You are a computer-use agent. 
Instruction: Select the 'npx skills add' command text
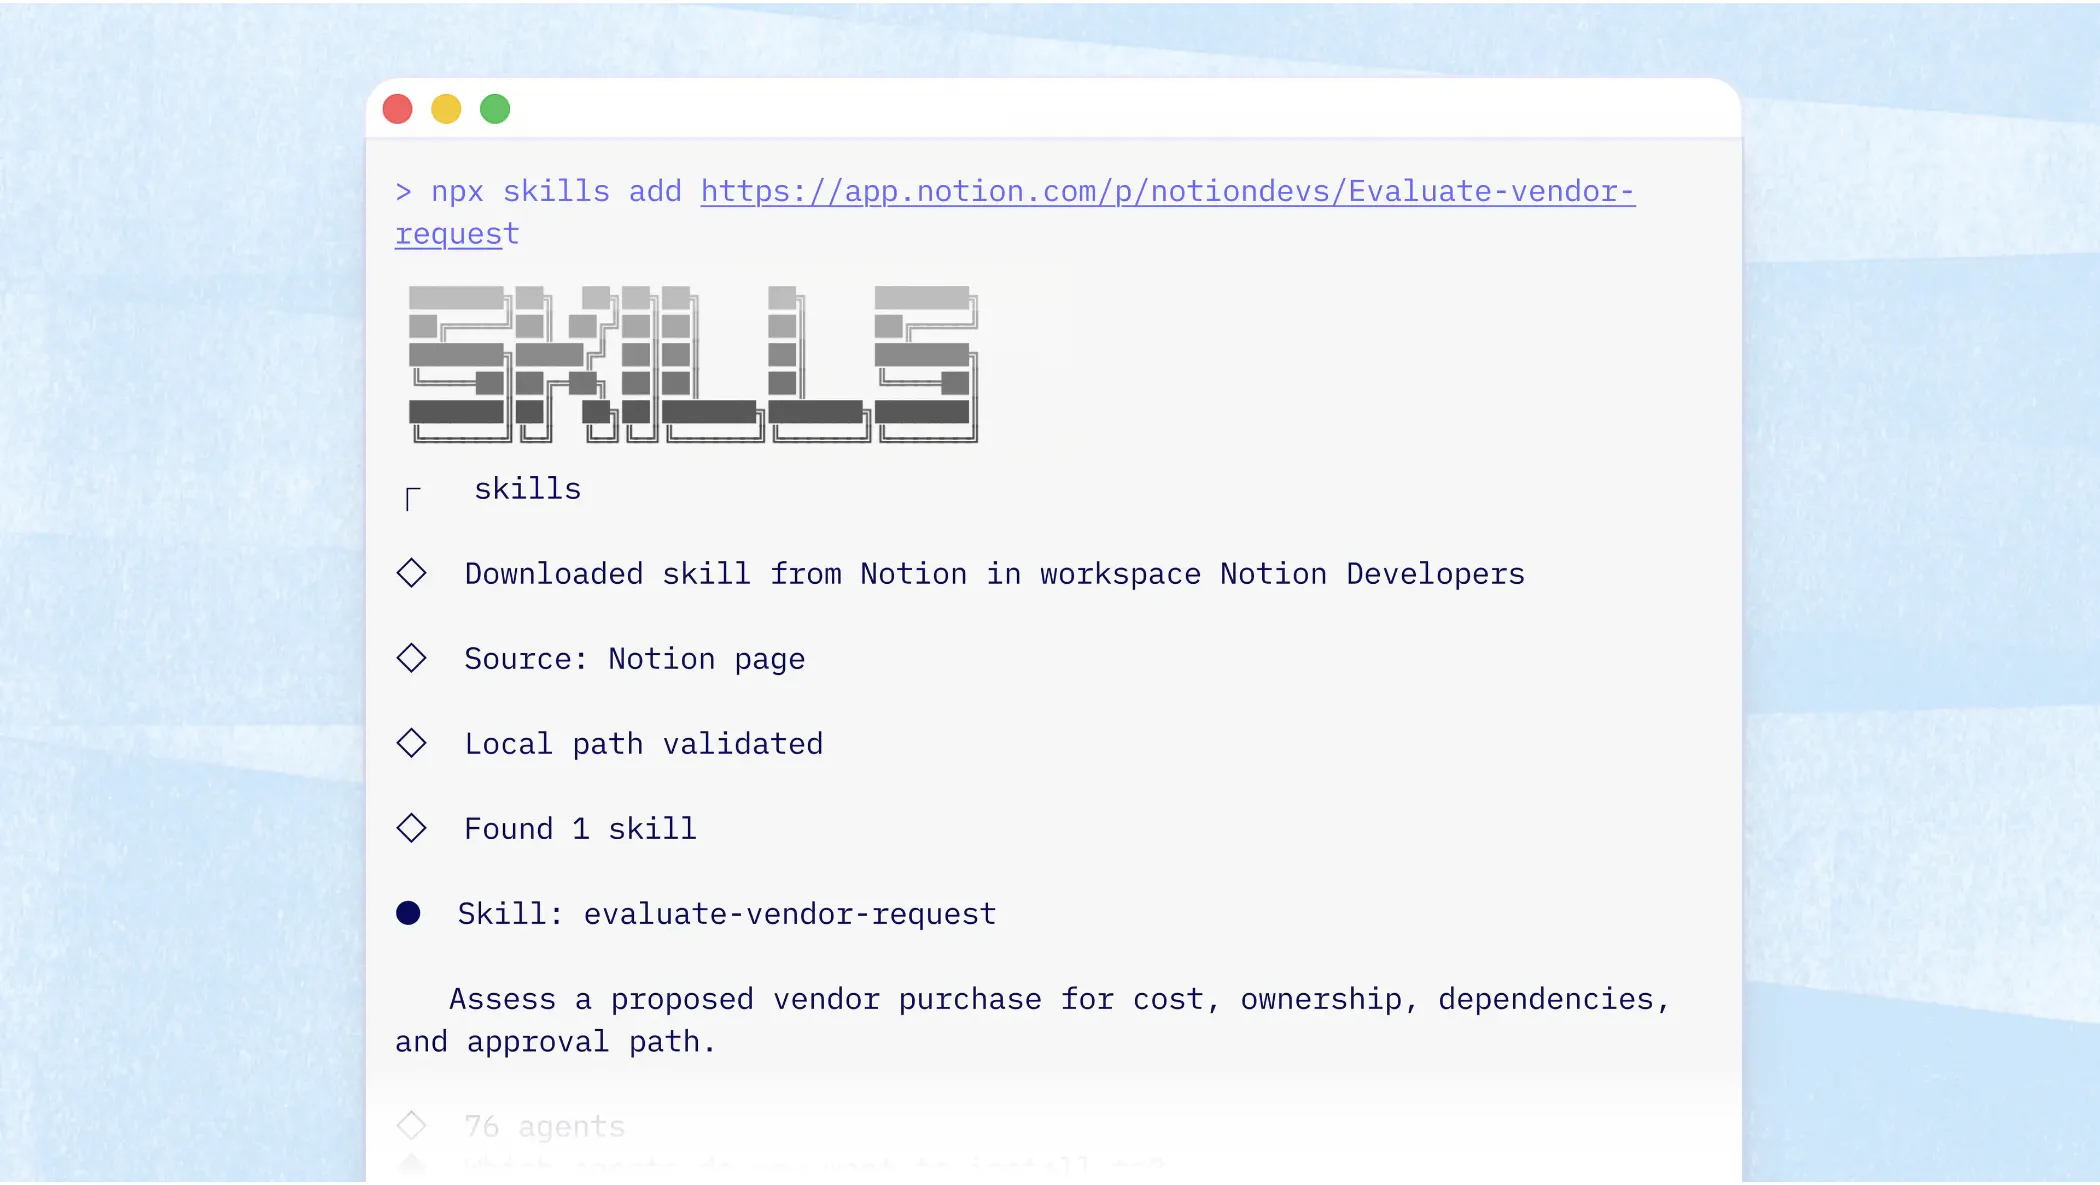(x=556, y=192)
